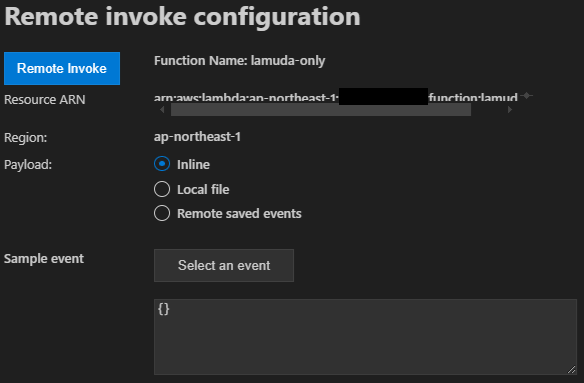Click the ARN scrollbar right arrow

[510, 110]
